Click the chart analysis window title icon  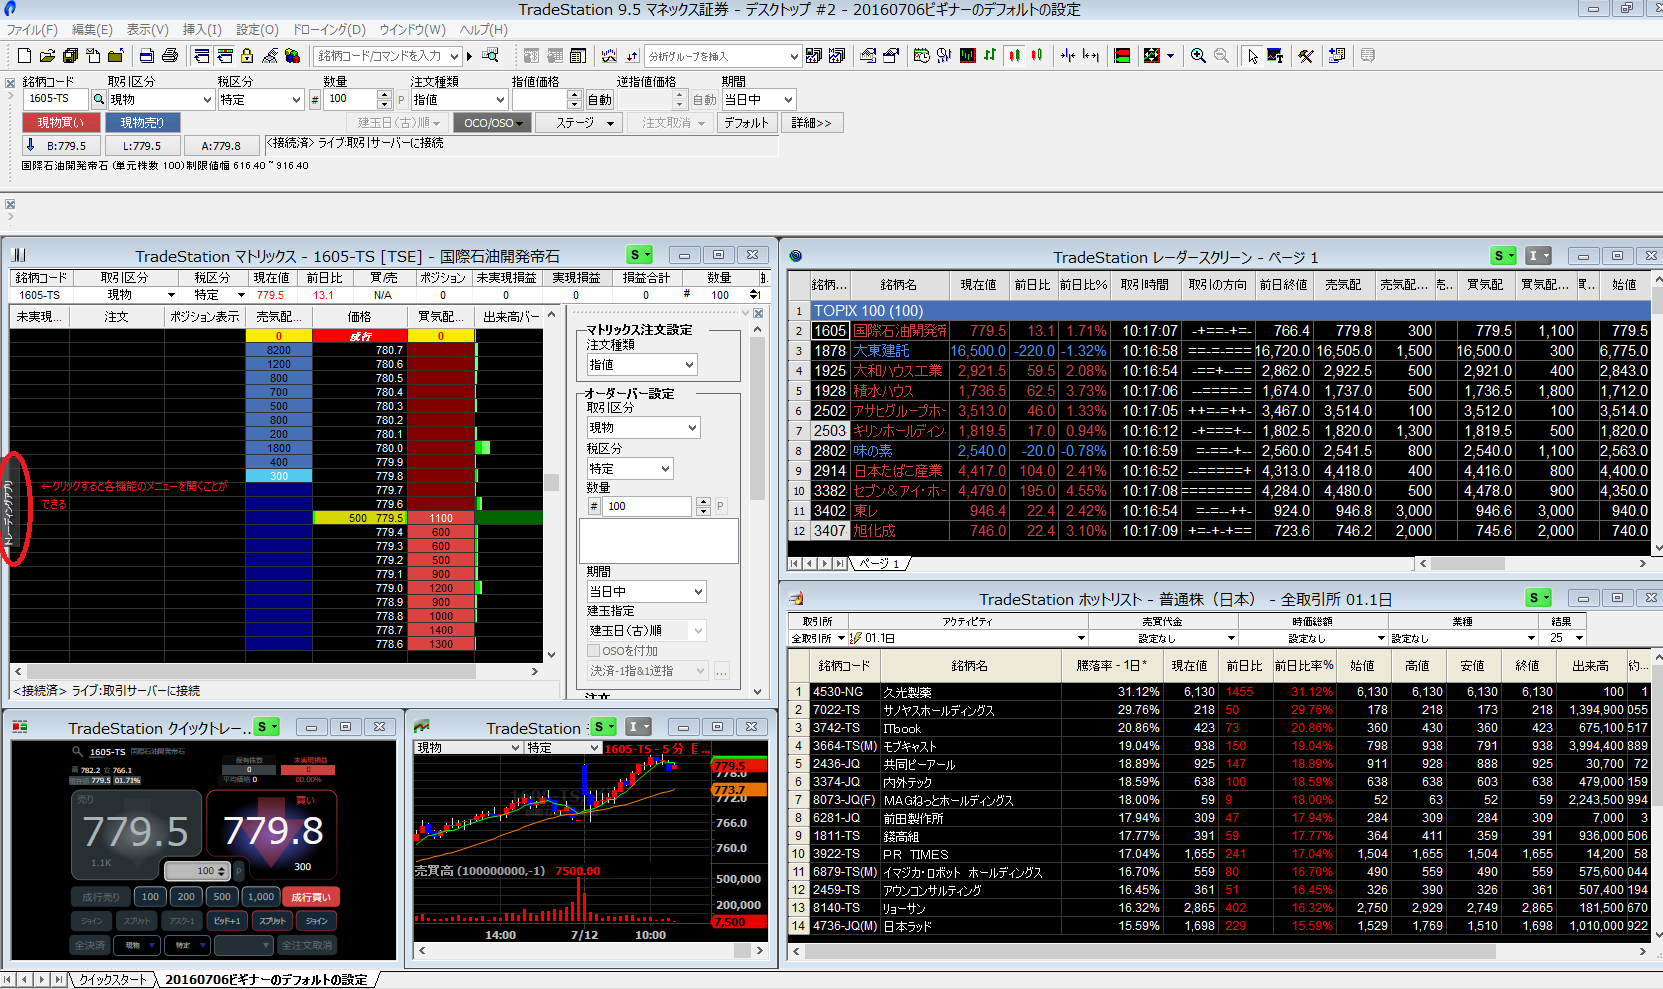(421, 727)
